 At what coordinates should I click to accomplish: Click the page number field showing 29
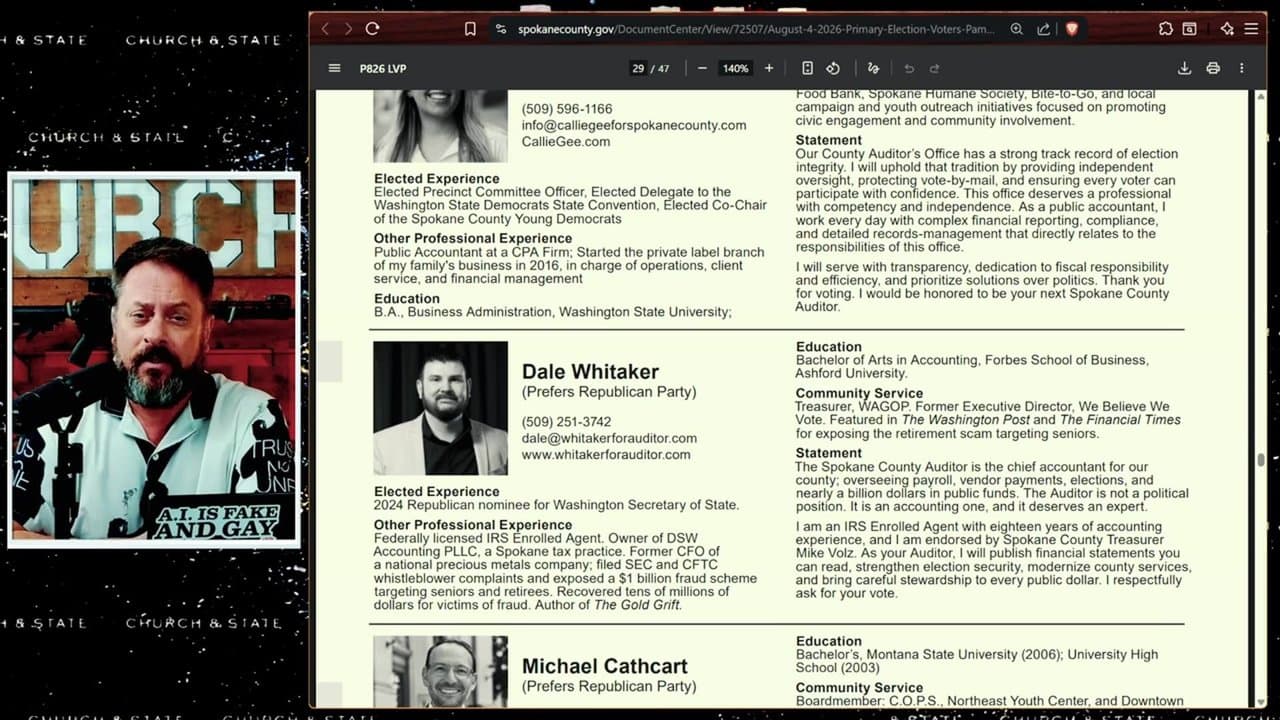[638, 68]
